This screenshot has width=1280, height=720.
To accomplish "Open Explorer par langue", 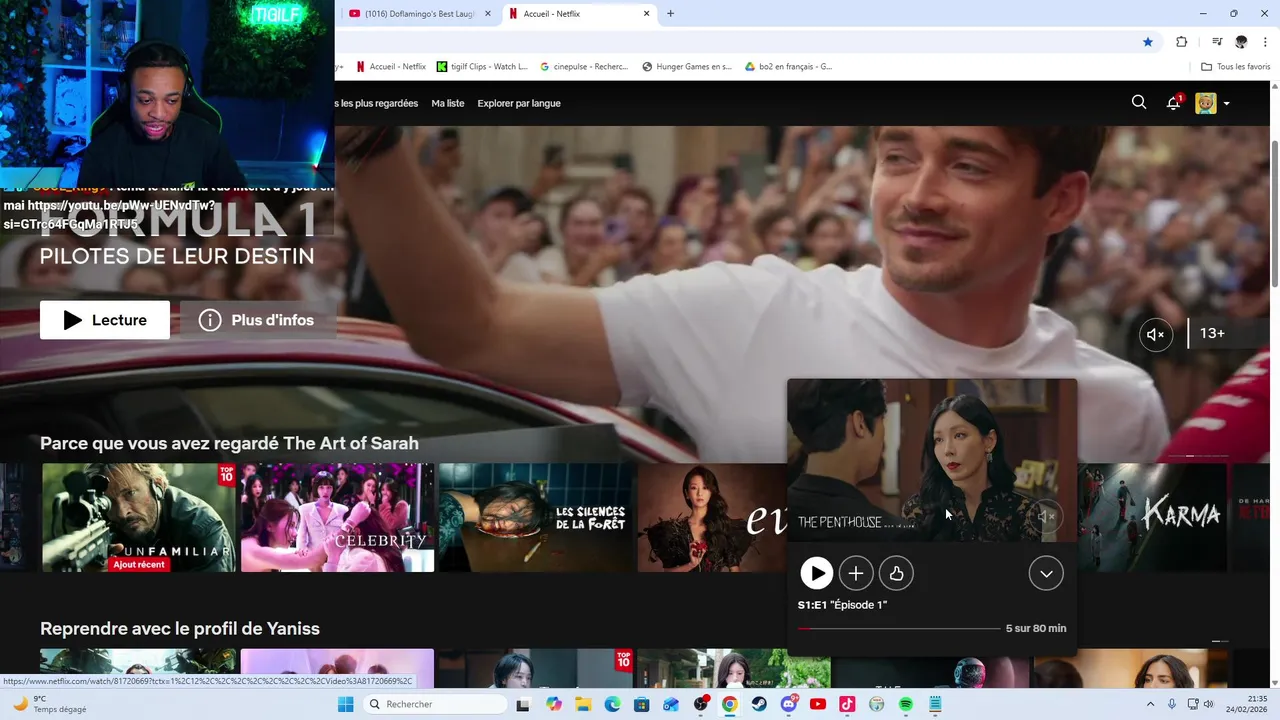I will click(x=519, y=103).
